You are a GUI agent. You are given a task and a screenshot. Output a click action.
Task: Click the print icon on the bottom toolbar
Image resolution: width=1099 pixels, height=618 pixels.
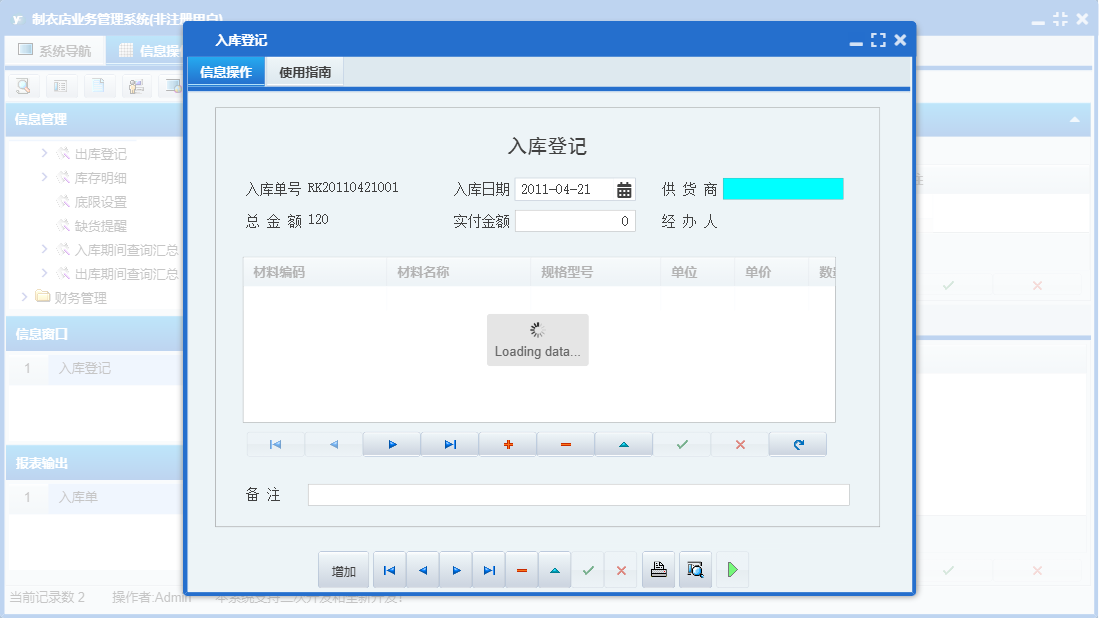point(658,569)
